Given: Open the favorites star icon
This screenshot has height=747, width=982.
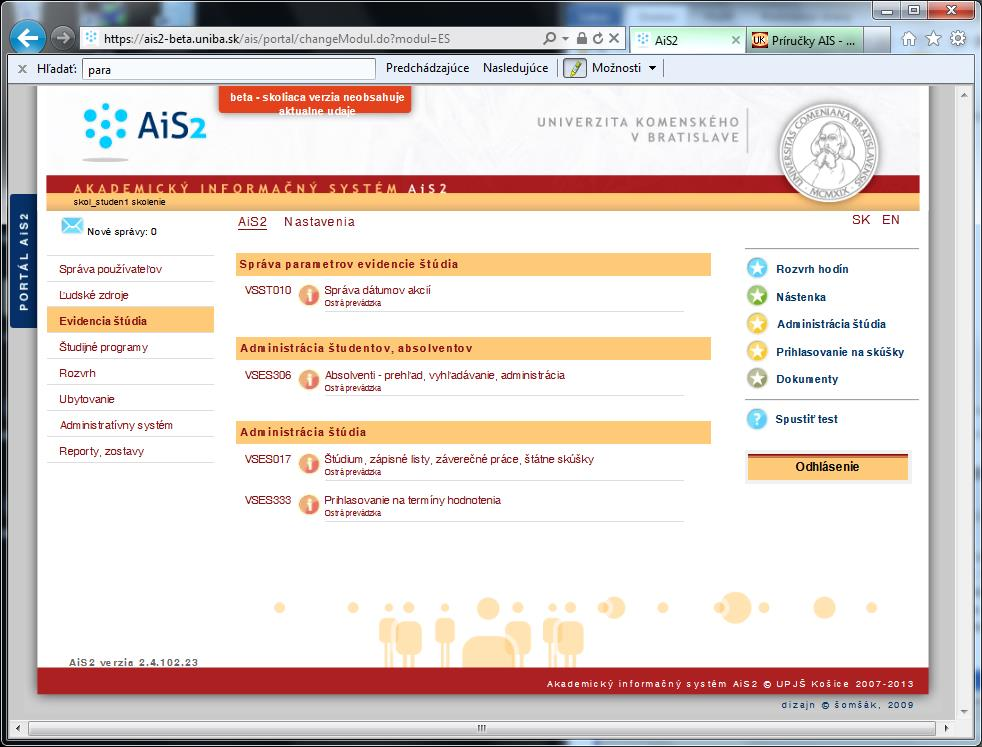Looking at the screenshot, I should click(x=933, y=39).
